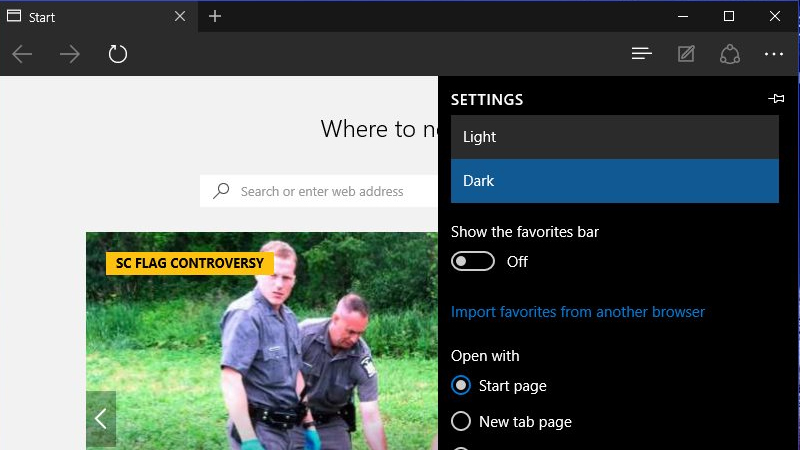
Task: Select Light in the theme dropdown
Action: click(614, 137)
